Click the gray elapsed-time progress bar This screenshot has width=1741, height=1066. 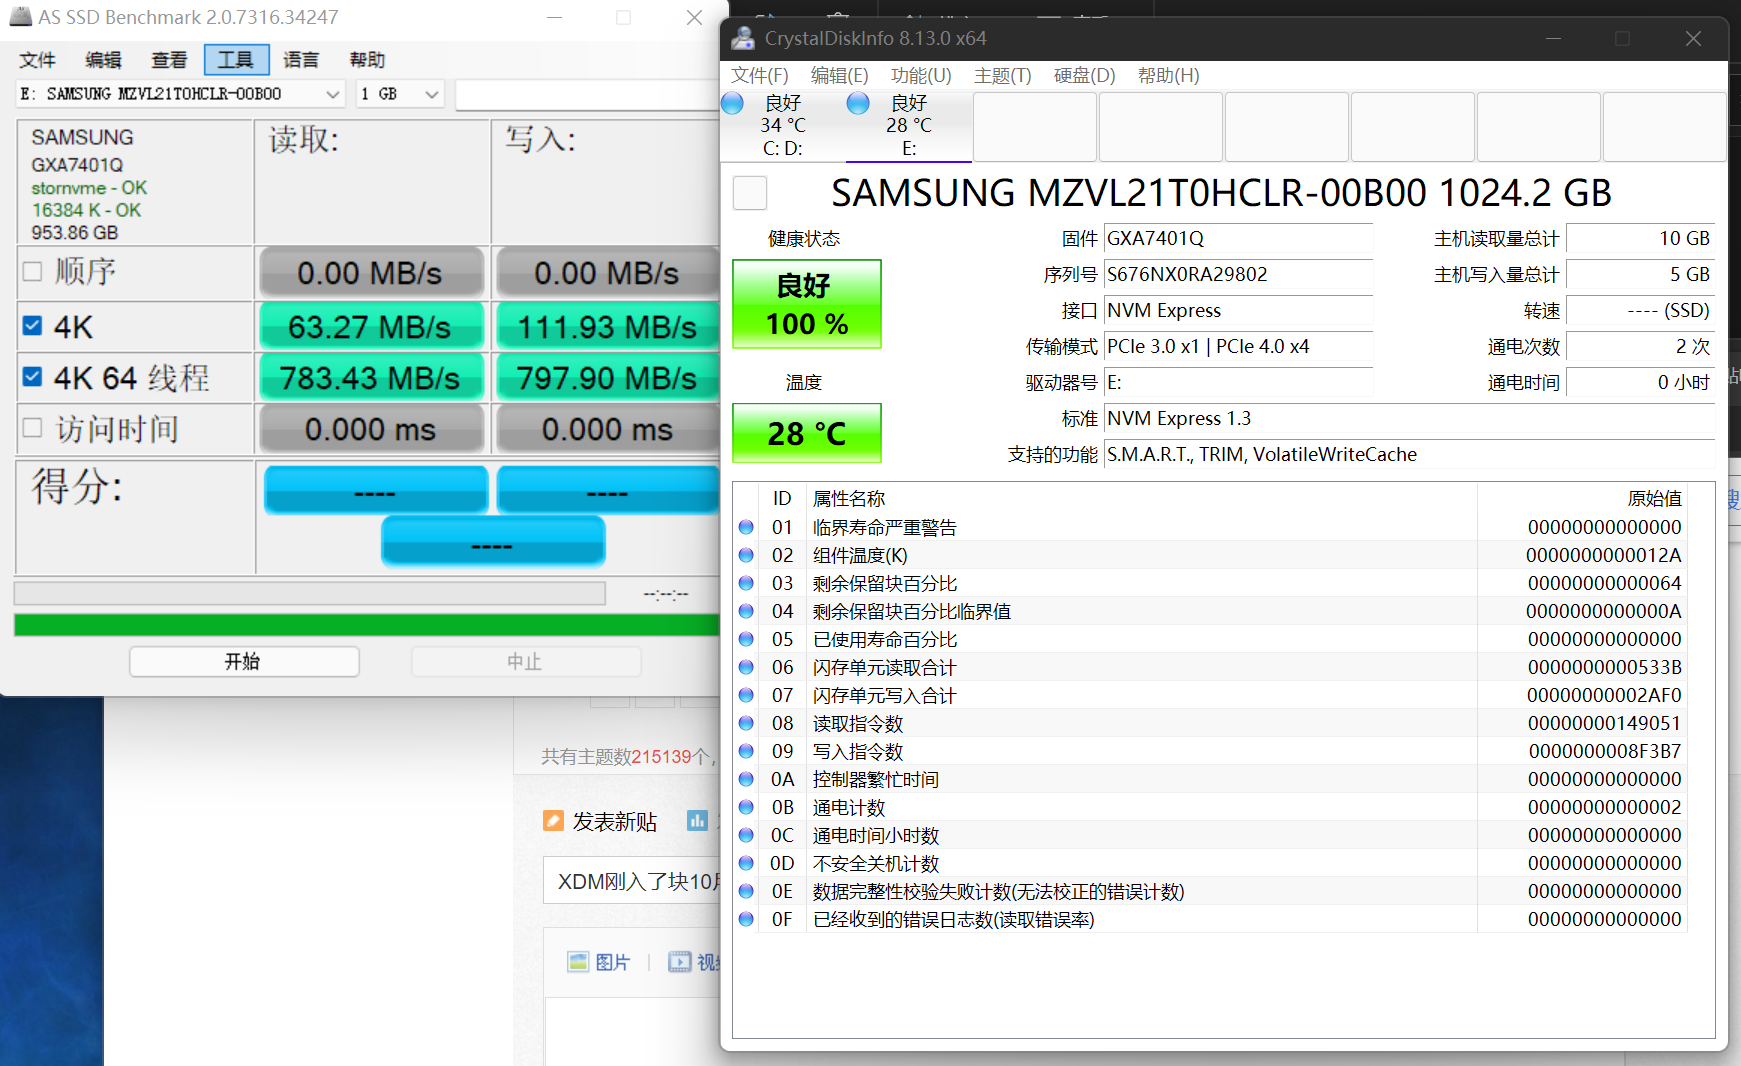(310, 593)
